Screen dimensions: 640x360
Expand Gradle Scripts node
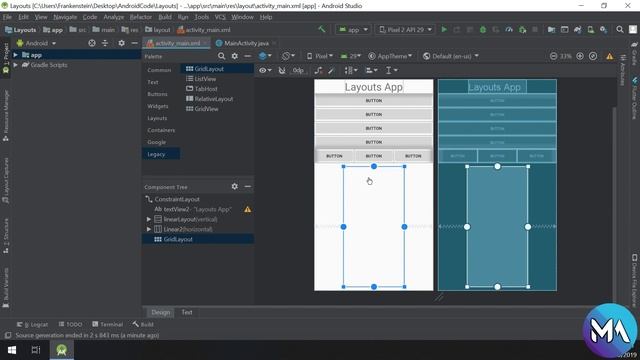click(16, 65)
